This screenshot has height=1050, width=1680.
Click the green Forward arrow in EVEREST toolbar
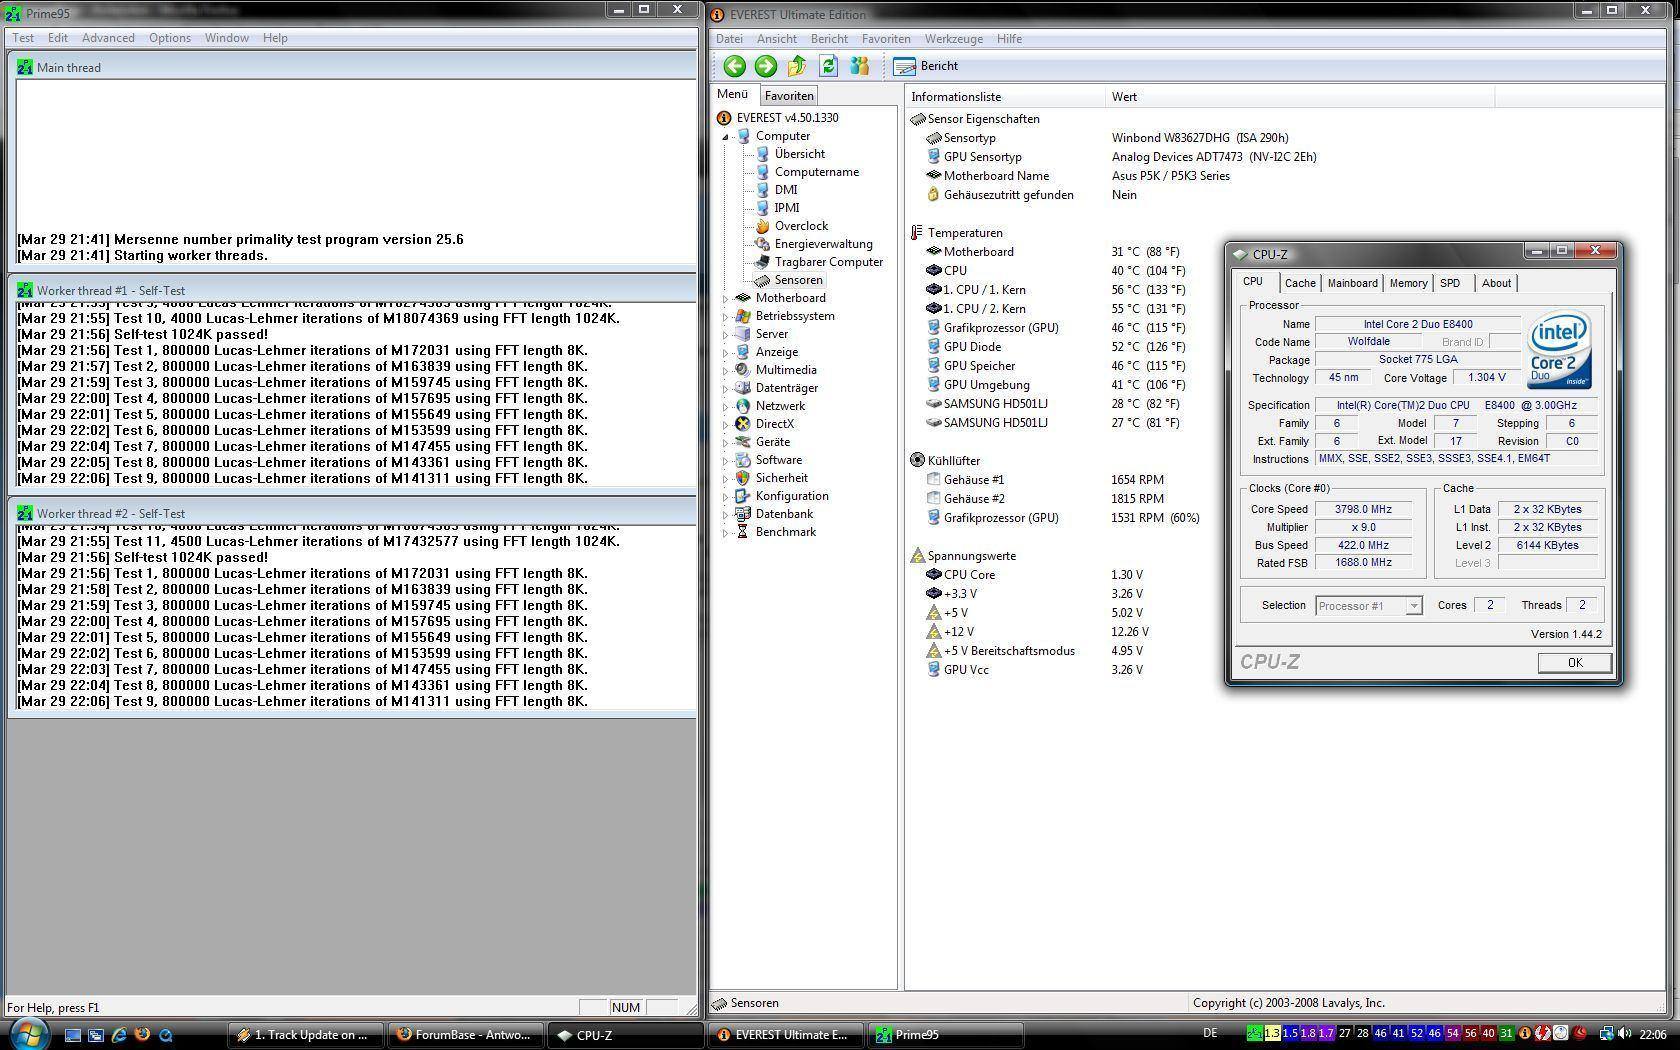point(766,66)
